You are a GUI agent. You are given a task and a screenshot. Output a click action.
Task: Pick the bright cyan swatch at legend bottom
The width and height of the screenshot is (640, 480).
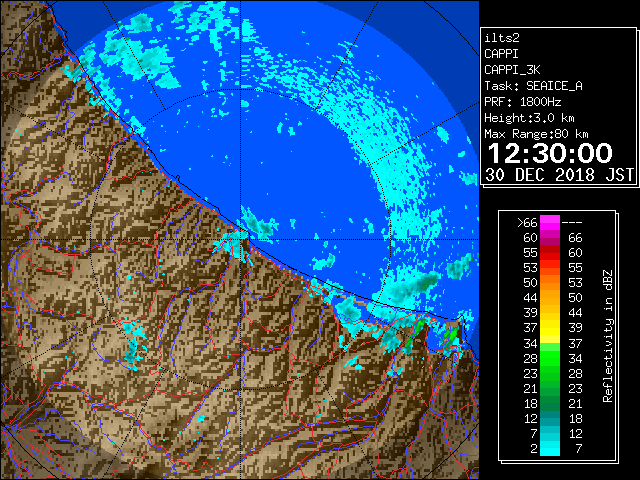(x=550, y=449)
